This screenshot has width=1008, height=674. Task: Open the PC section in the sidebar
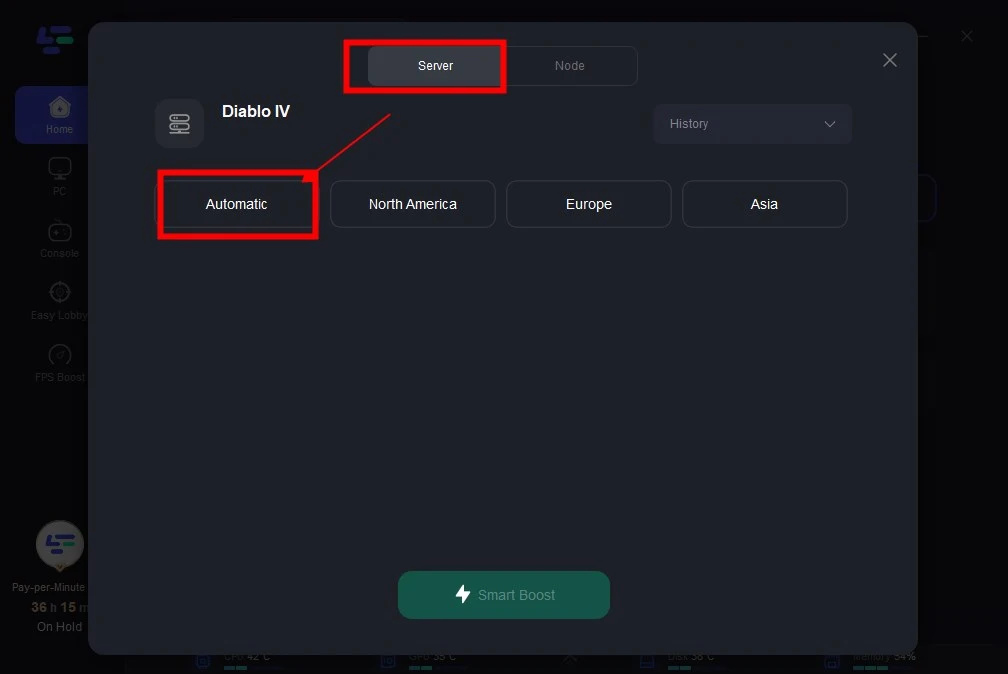pos(59,177)
